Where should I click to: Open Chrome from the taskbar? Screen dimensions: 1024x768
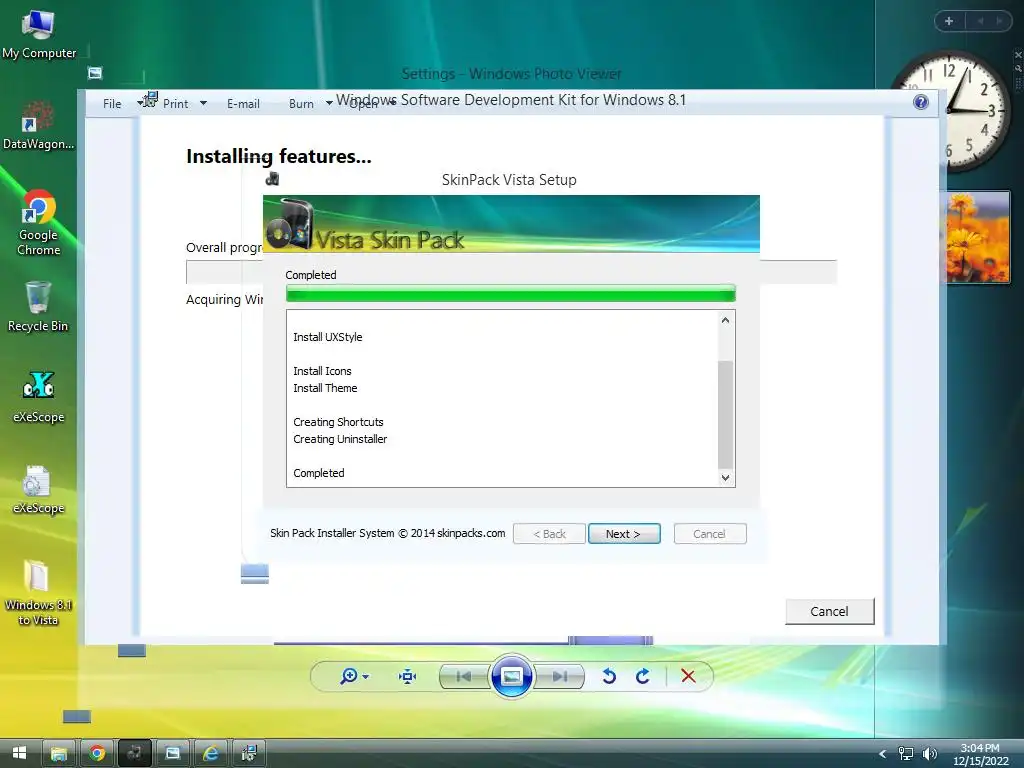(x=97, y=754)
